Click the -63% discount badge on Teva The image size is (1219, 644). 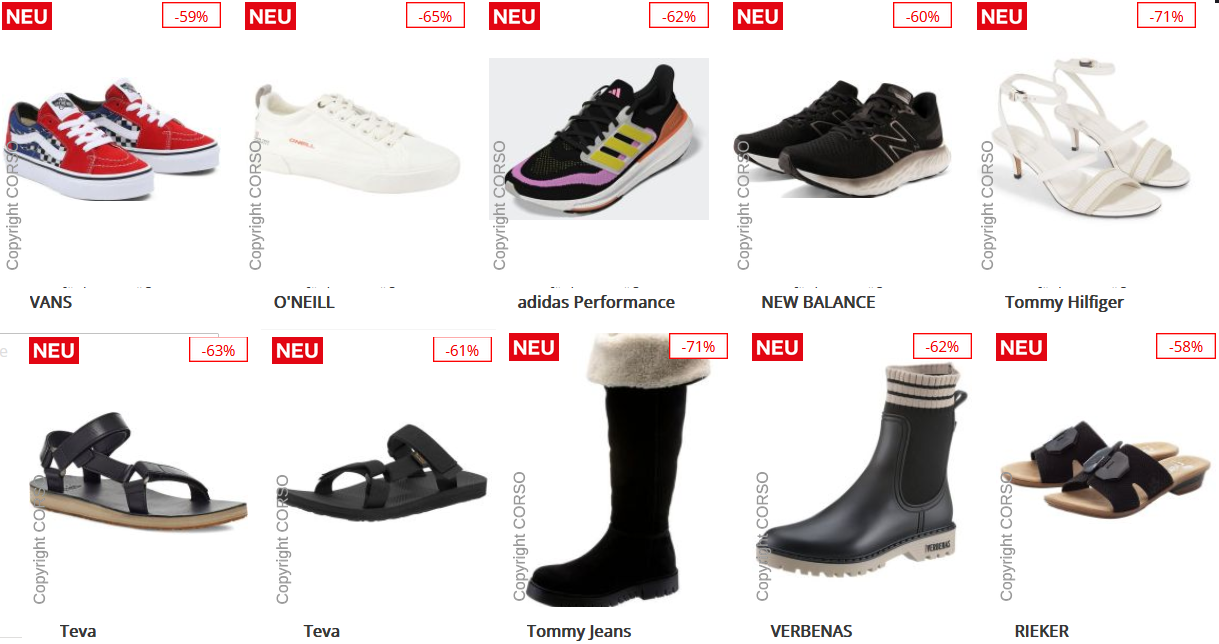click(218, 350)
